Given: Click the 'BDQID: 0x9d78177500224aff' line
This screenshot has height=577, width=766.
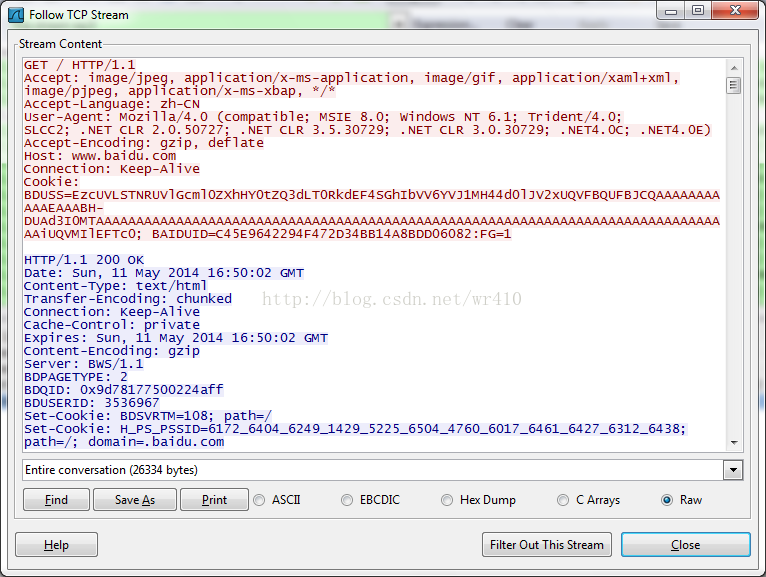Looking at the screenshot, I should [x=124, y=389].
